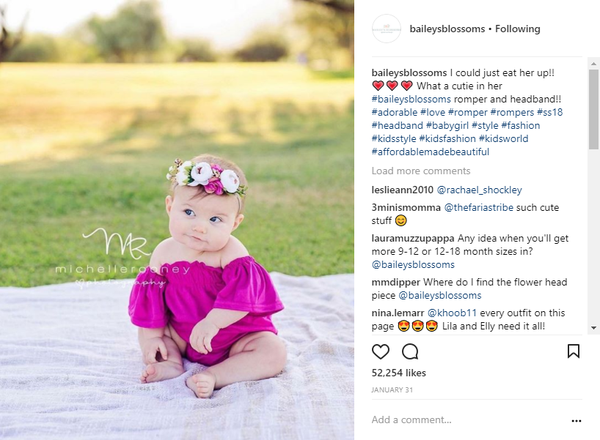Click scrollbar down arrow in comments
This screenshot has width=600, height=440.
593,328
